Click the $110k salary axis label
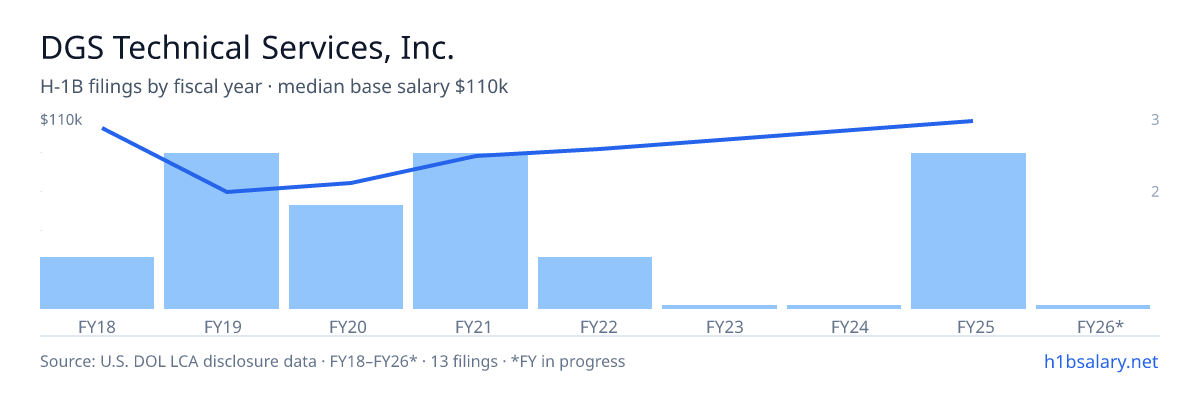The width and height of the screenshot is (1200, 400). coord(60,120)
